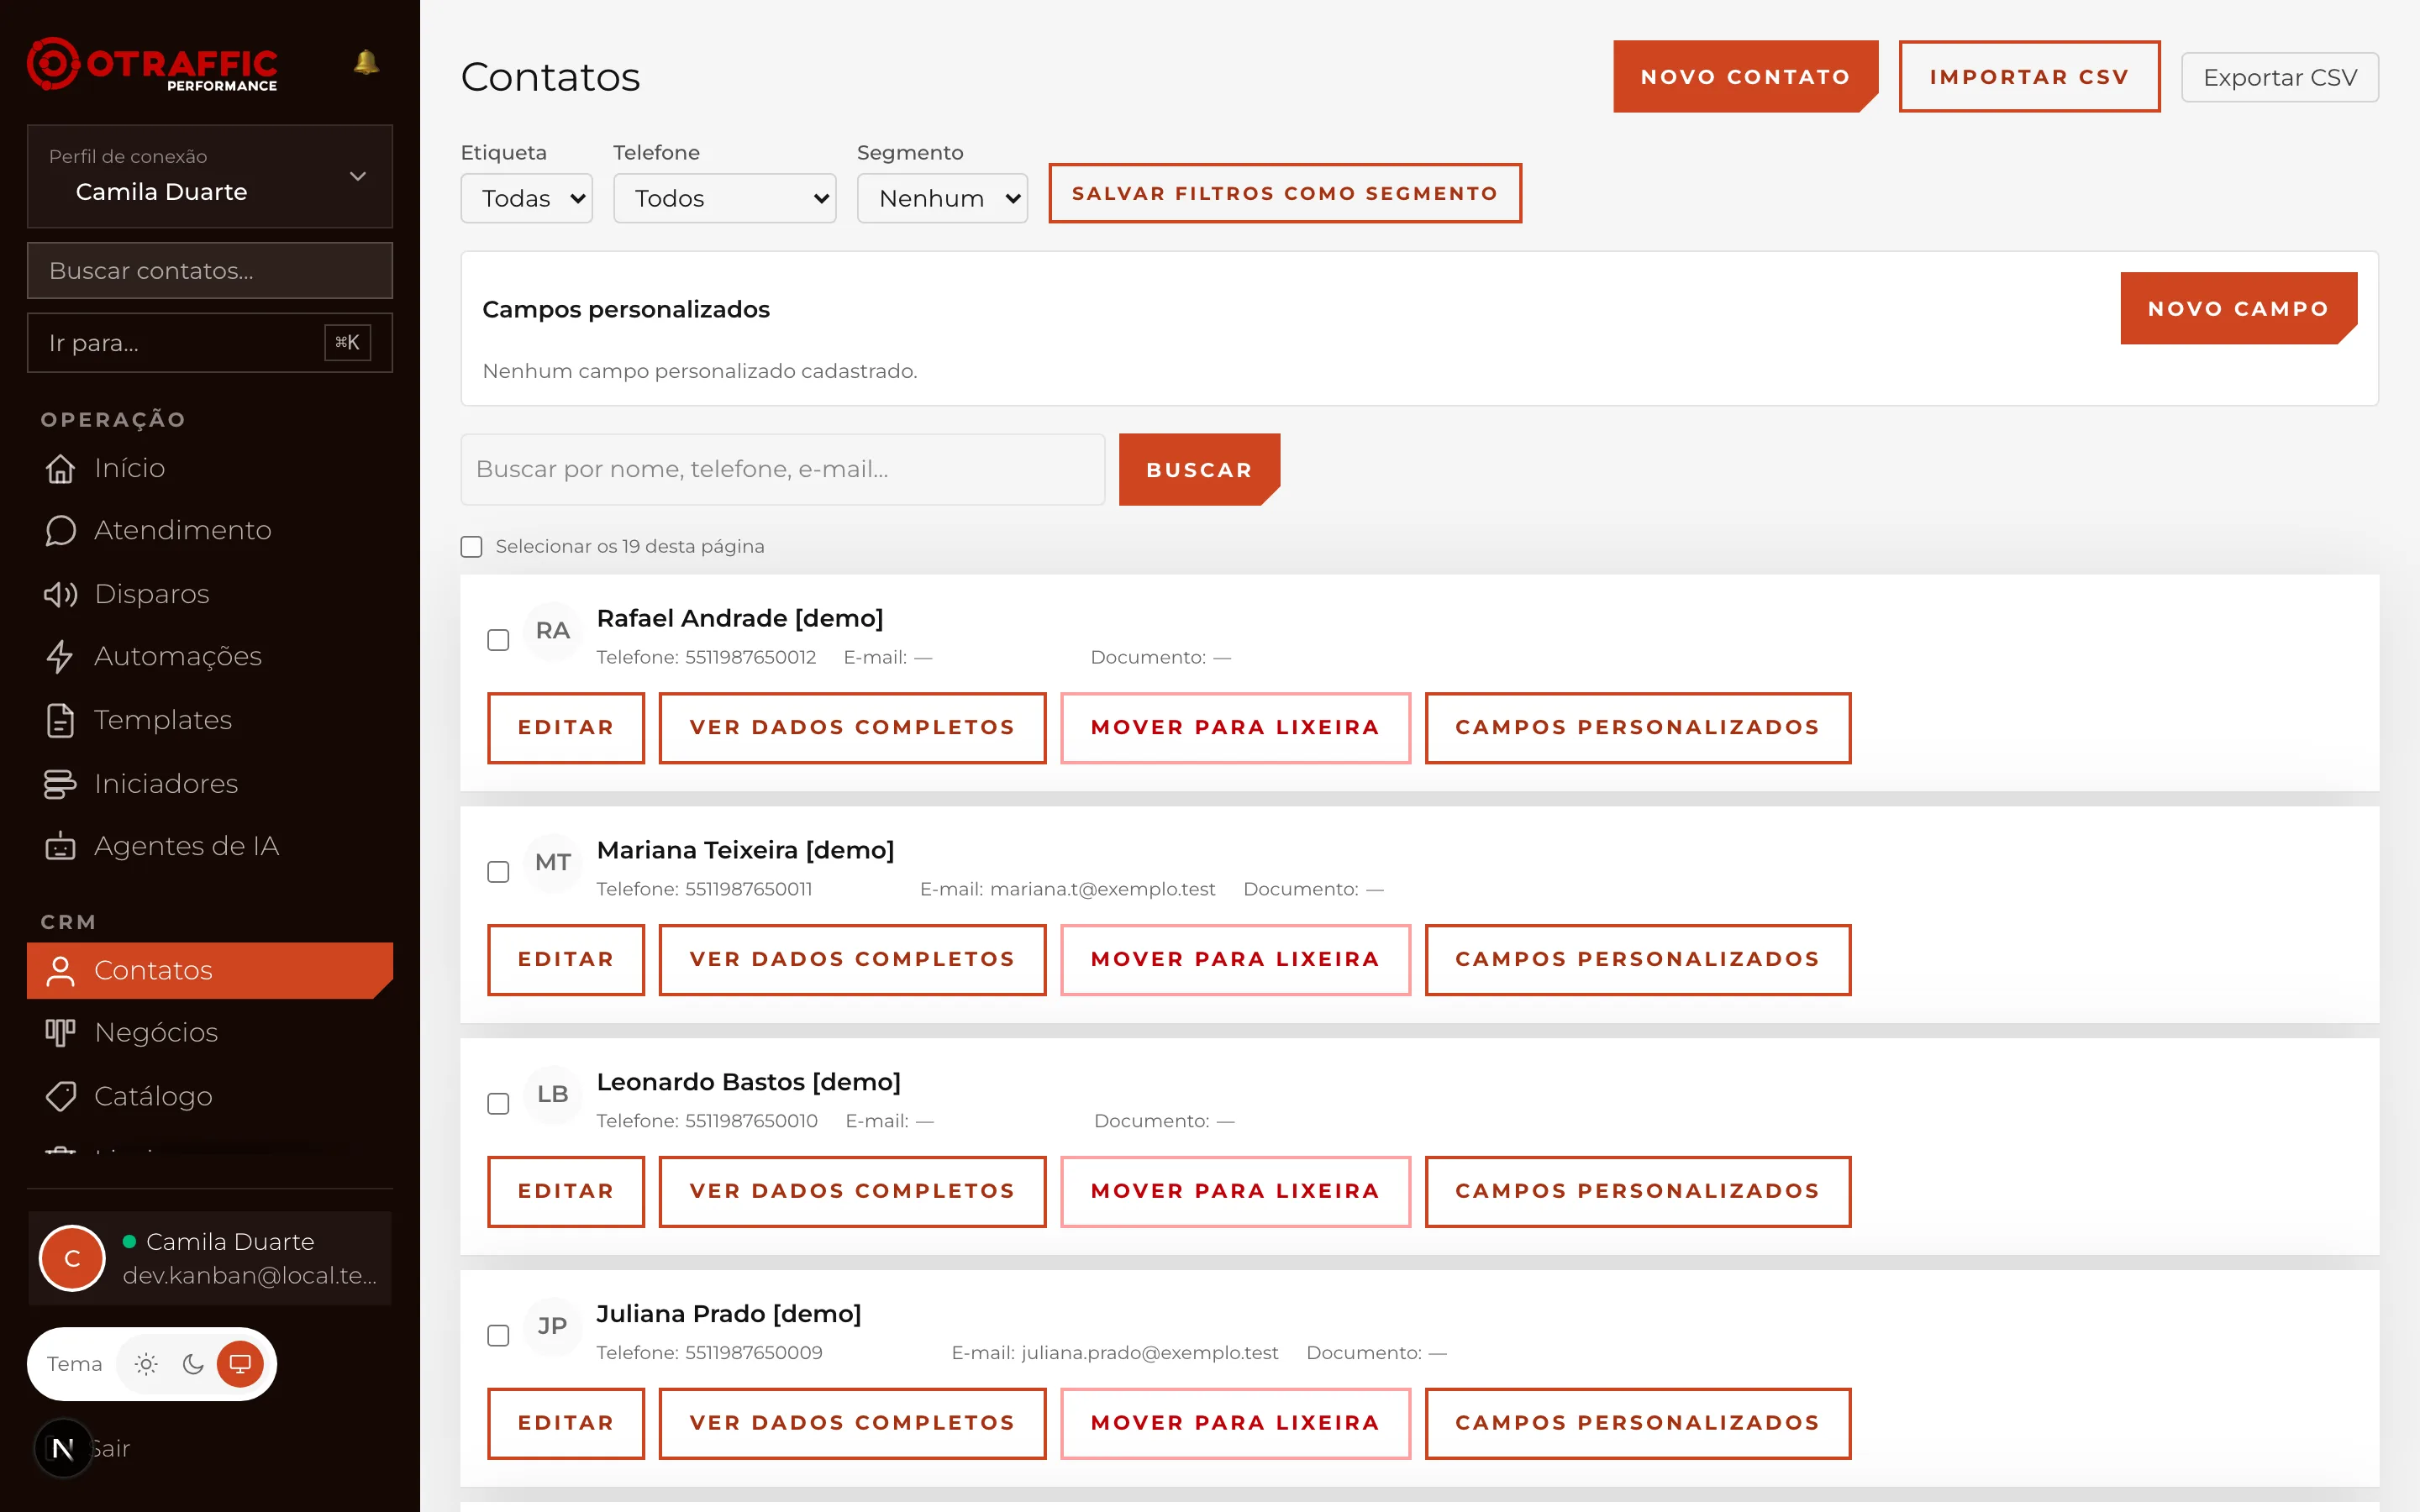Screen dimensions: 2420x1512
Task: Go to Início in sidebar
Action: click(x=210, y=468)
